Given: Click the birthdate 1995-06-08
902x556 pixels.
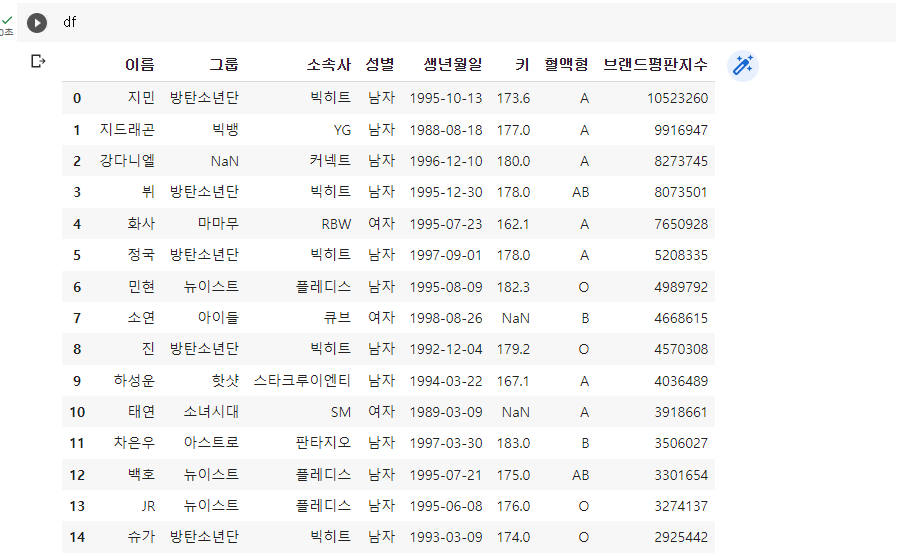Looking at the screenshot, I should coord(446,507).
